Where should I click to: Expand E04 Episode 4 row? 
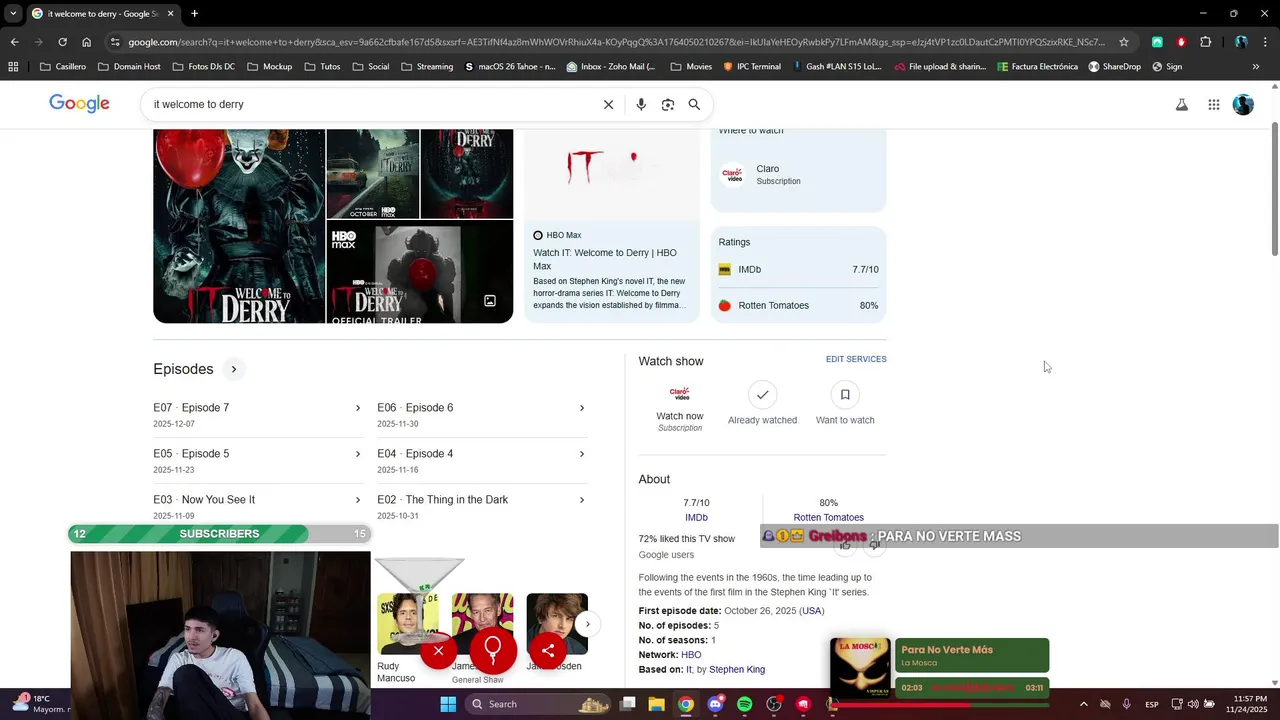click(x=481, y=460)
